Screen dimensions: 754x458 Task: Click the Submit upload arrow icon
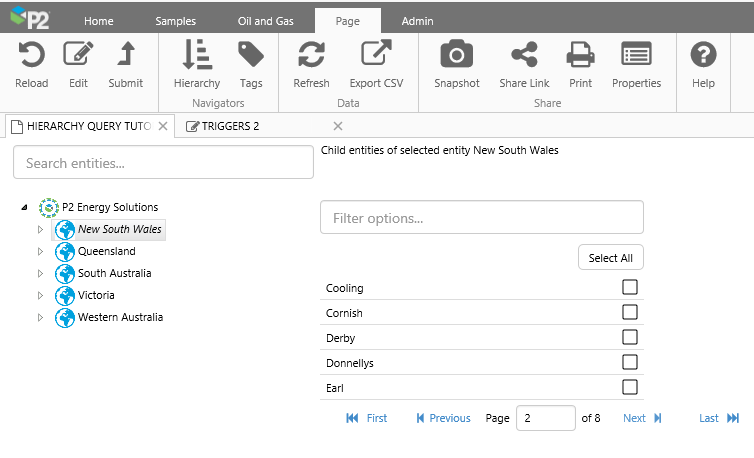126,56
